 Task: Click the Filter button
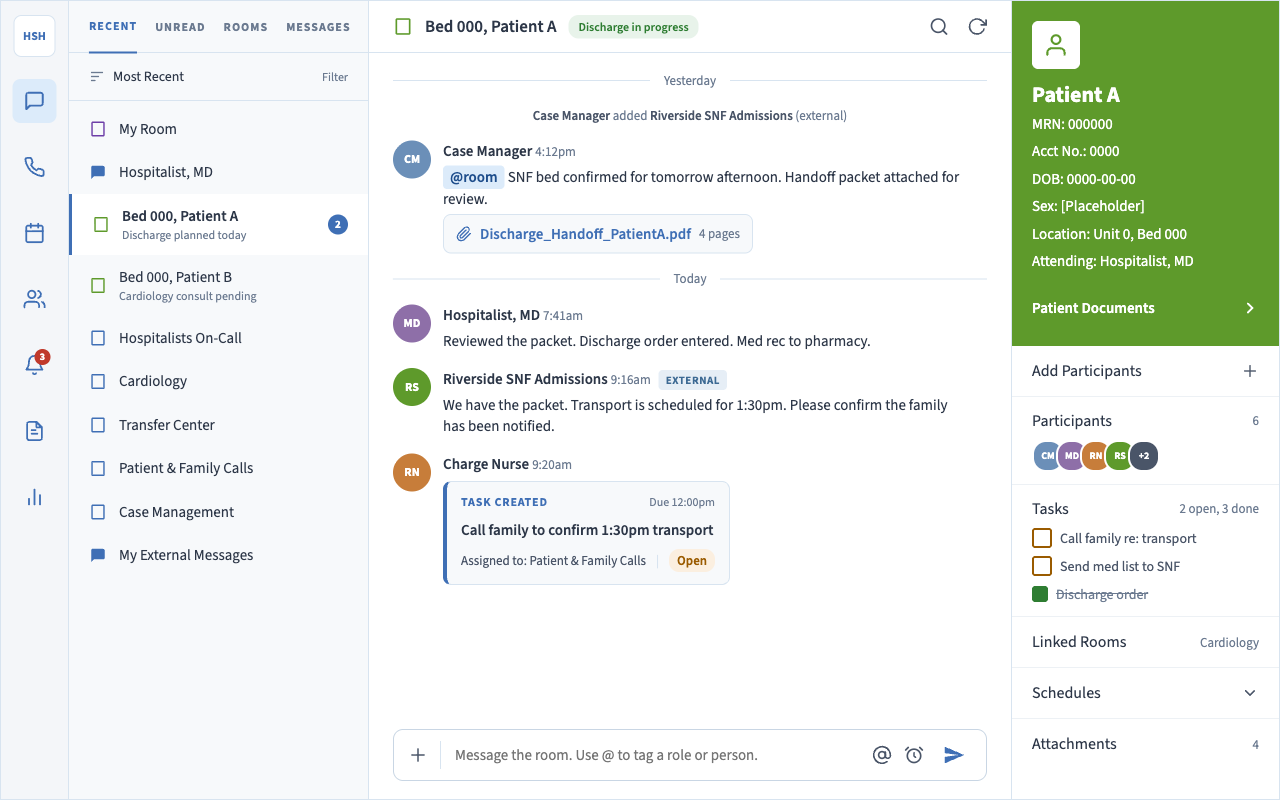tap(335, 77)
